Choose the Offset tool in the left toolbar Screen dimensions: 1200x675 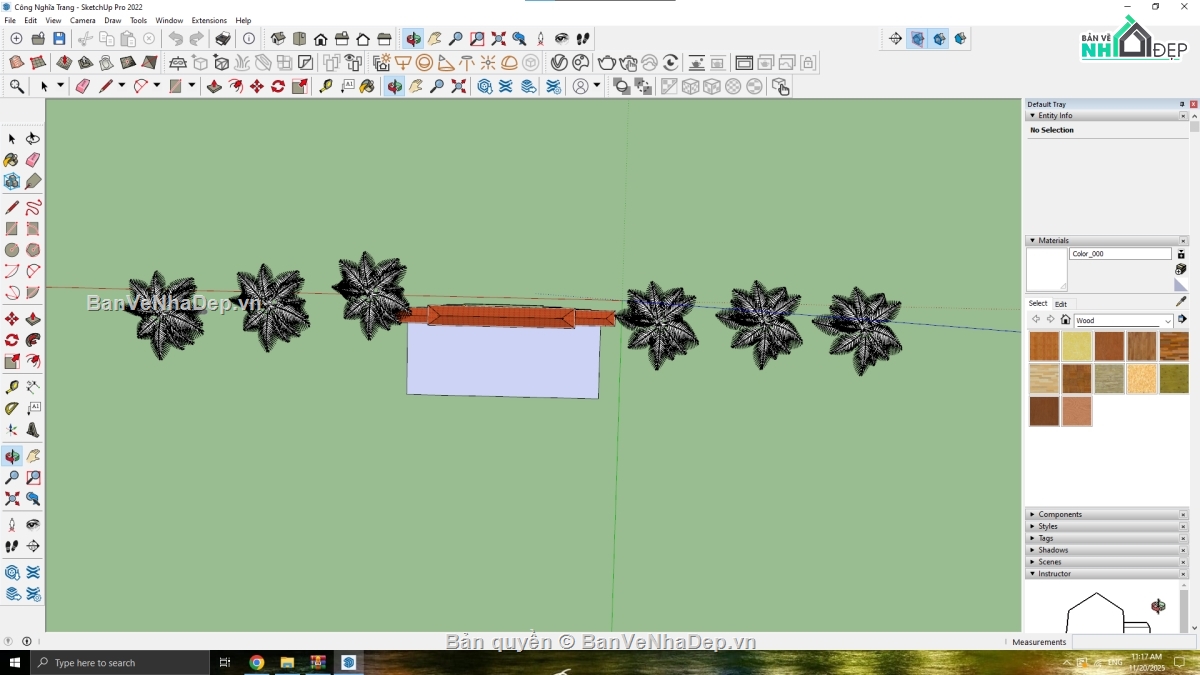coord(33,361)
